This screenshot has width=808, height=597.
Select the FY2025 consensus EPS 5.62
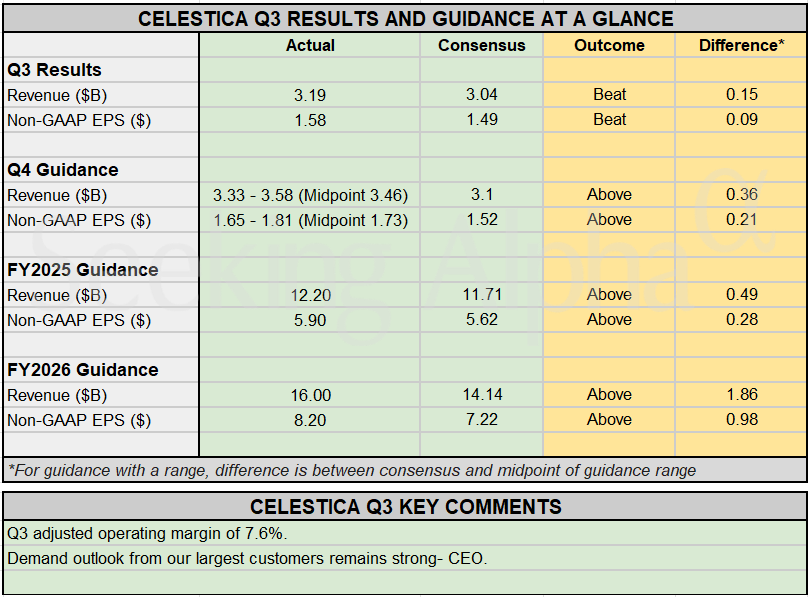[x=481, y=320]
